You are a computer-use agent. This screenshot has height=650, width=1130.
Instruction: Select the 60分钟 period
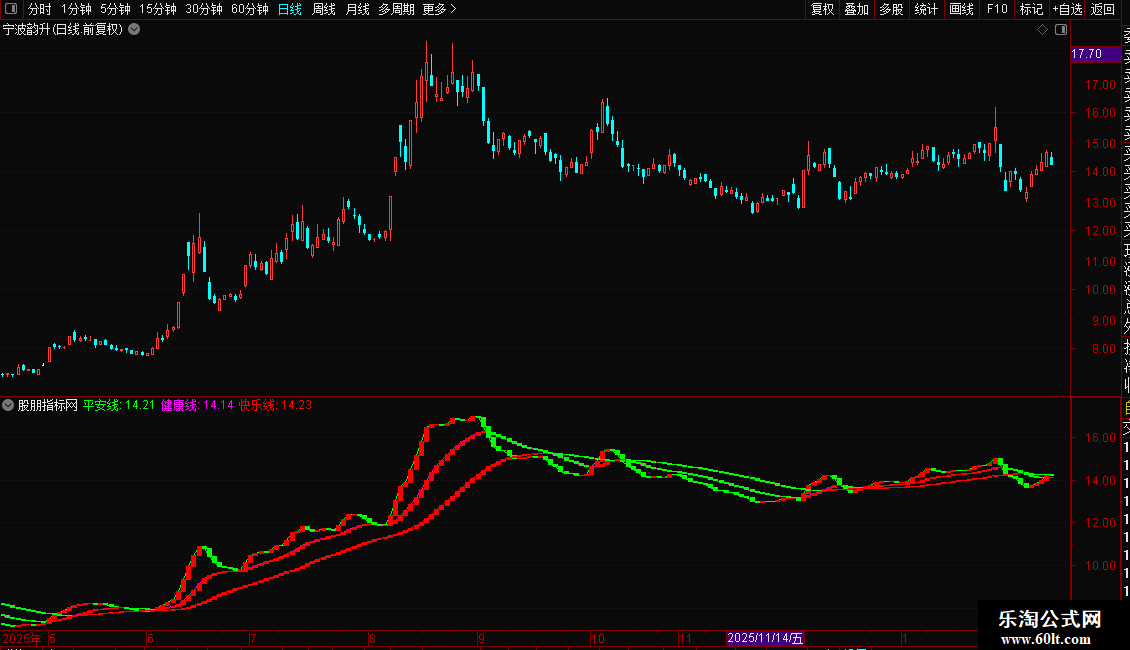tap(249, 9)
